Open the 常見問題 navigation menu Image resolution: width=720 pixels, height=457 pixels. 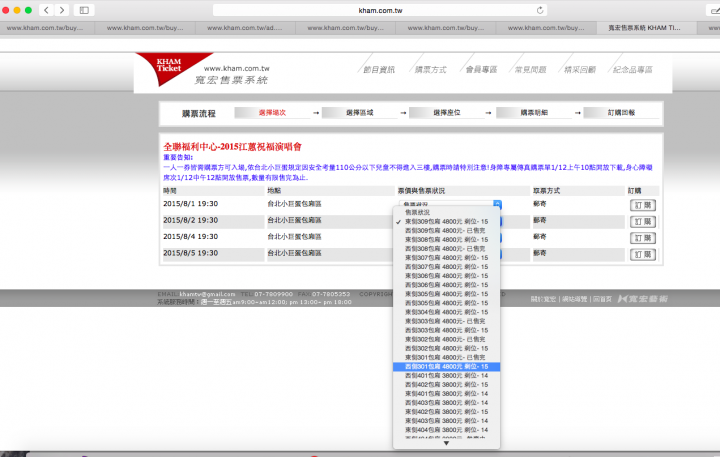530,70
